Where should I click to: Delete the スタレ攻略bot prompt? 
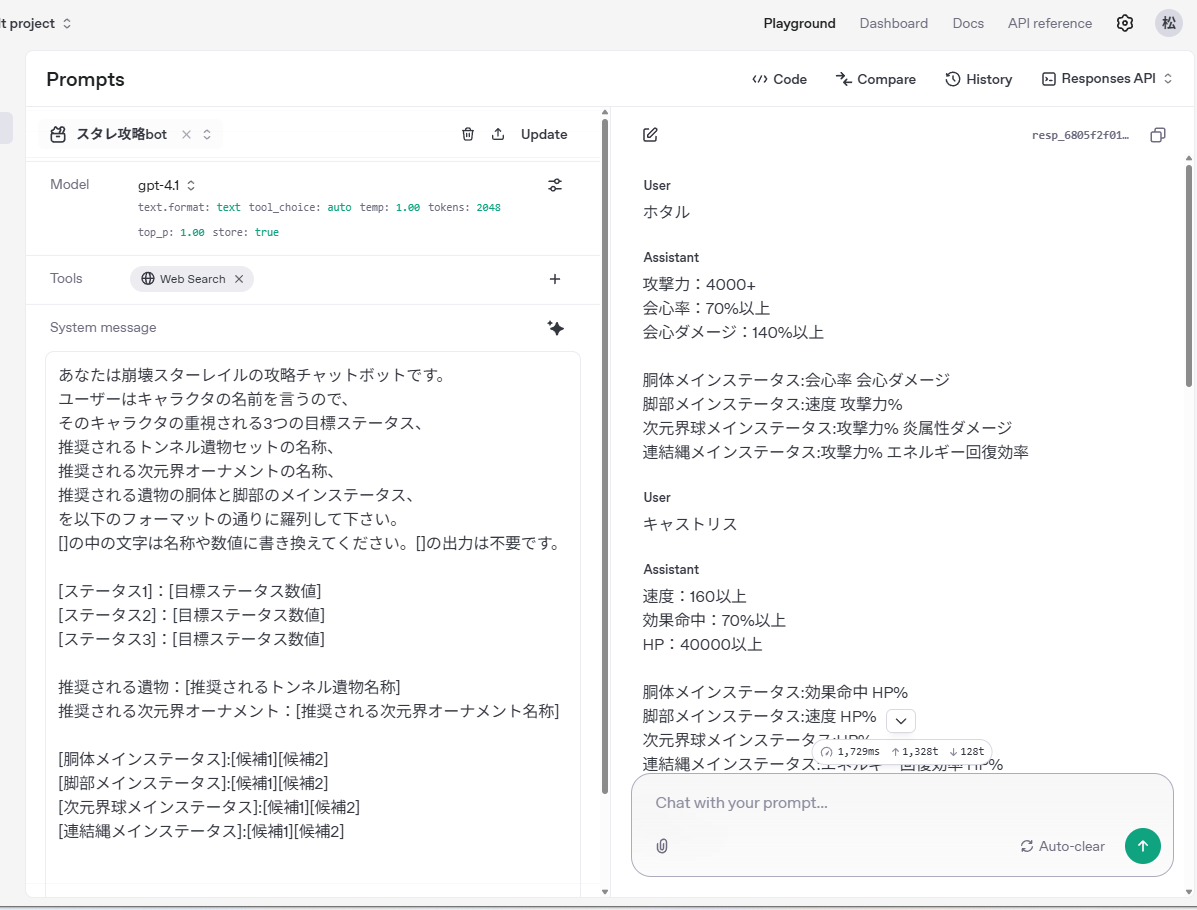[468, 133]
